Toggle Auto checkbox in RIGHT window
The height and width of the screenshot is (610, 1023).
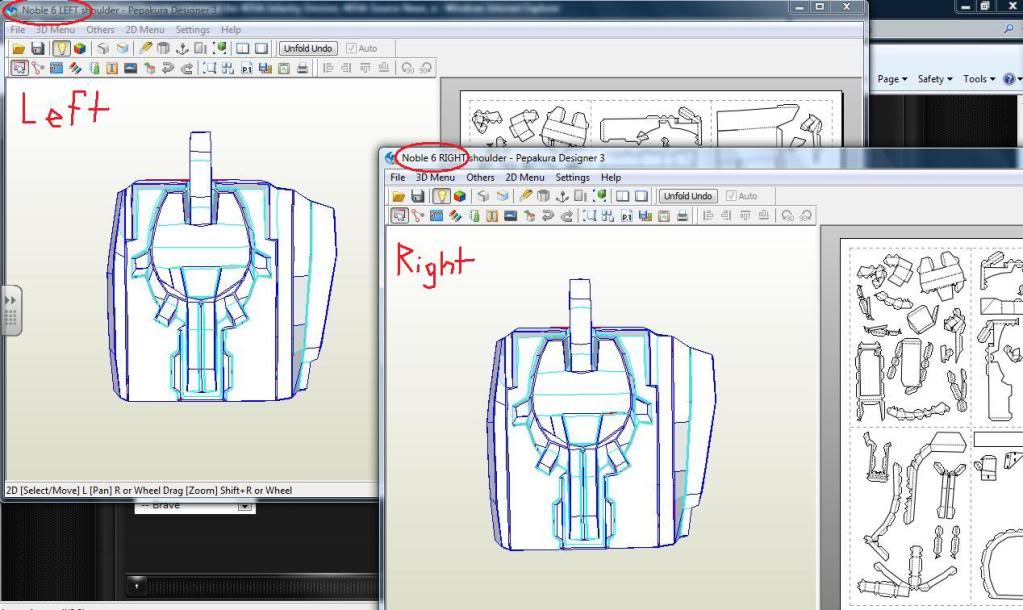741,196
